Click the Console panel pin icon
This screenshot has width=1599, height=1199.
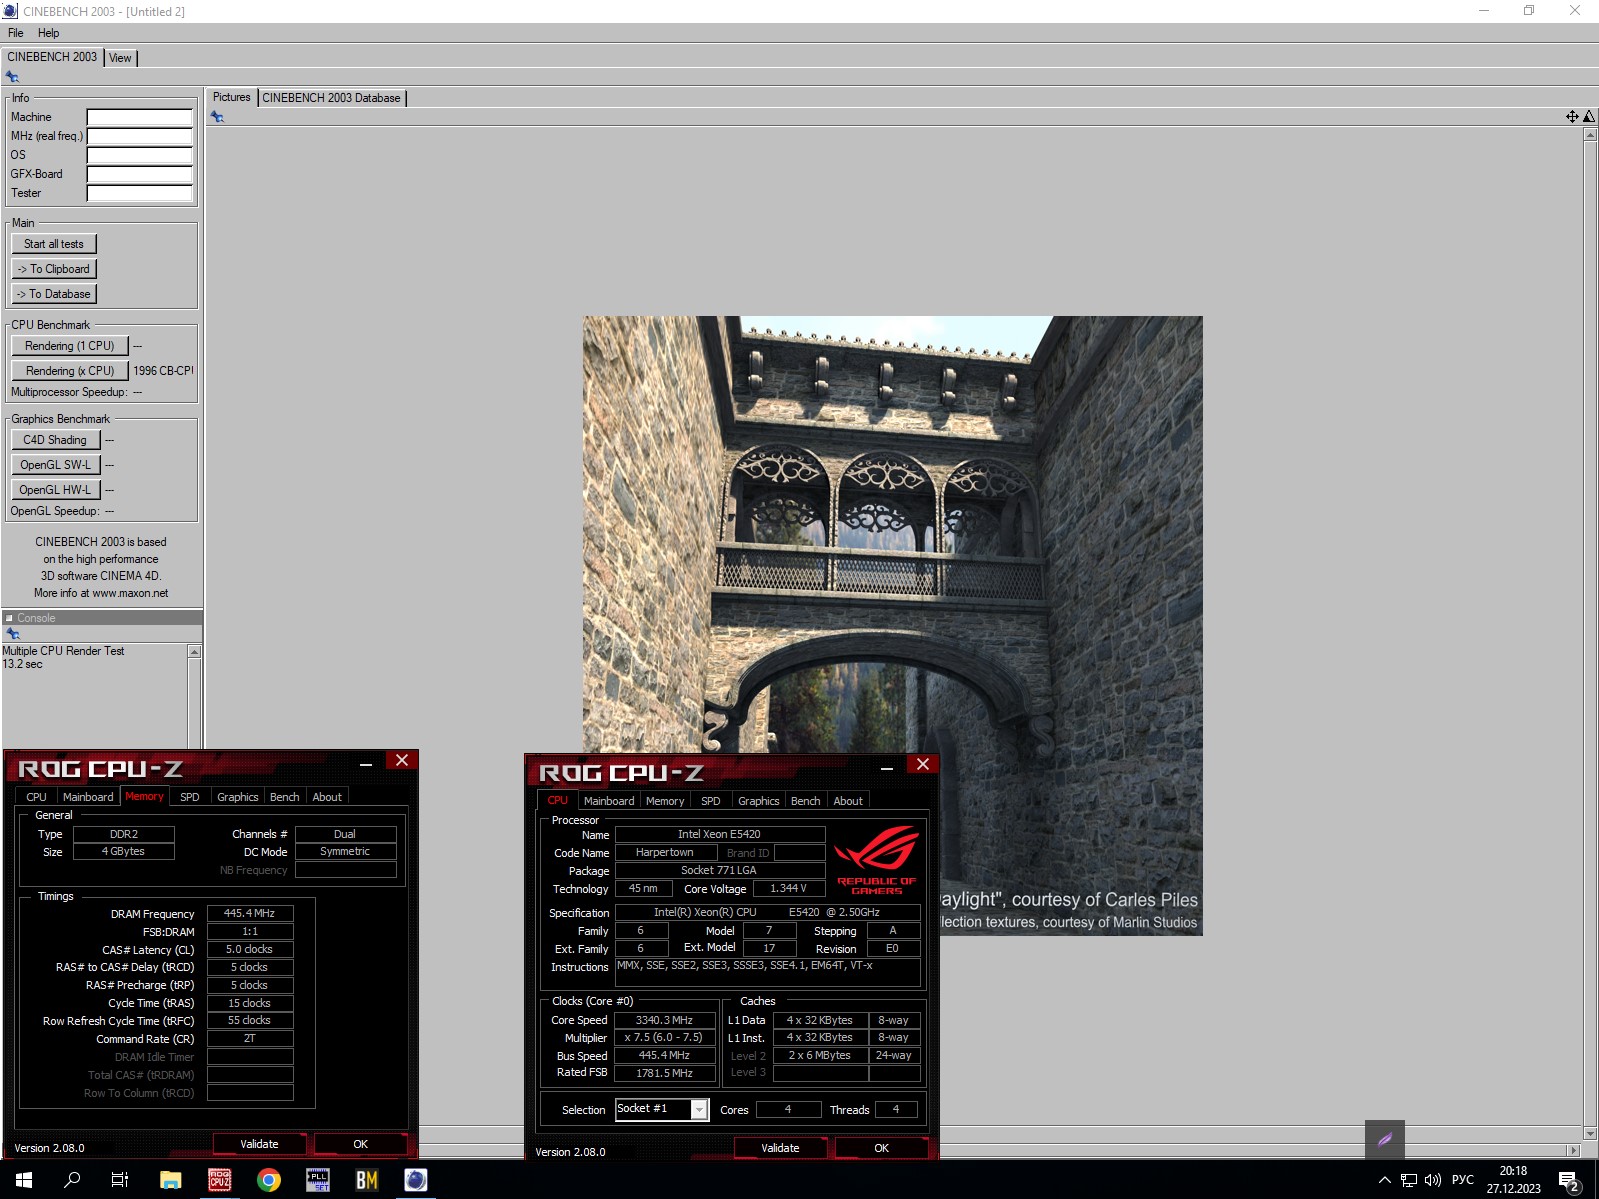(x=12, y=634)
